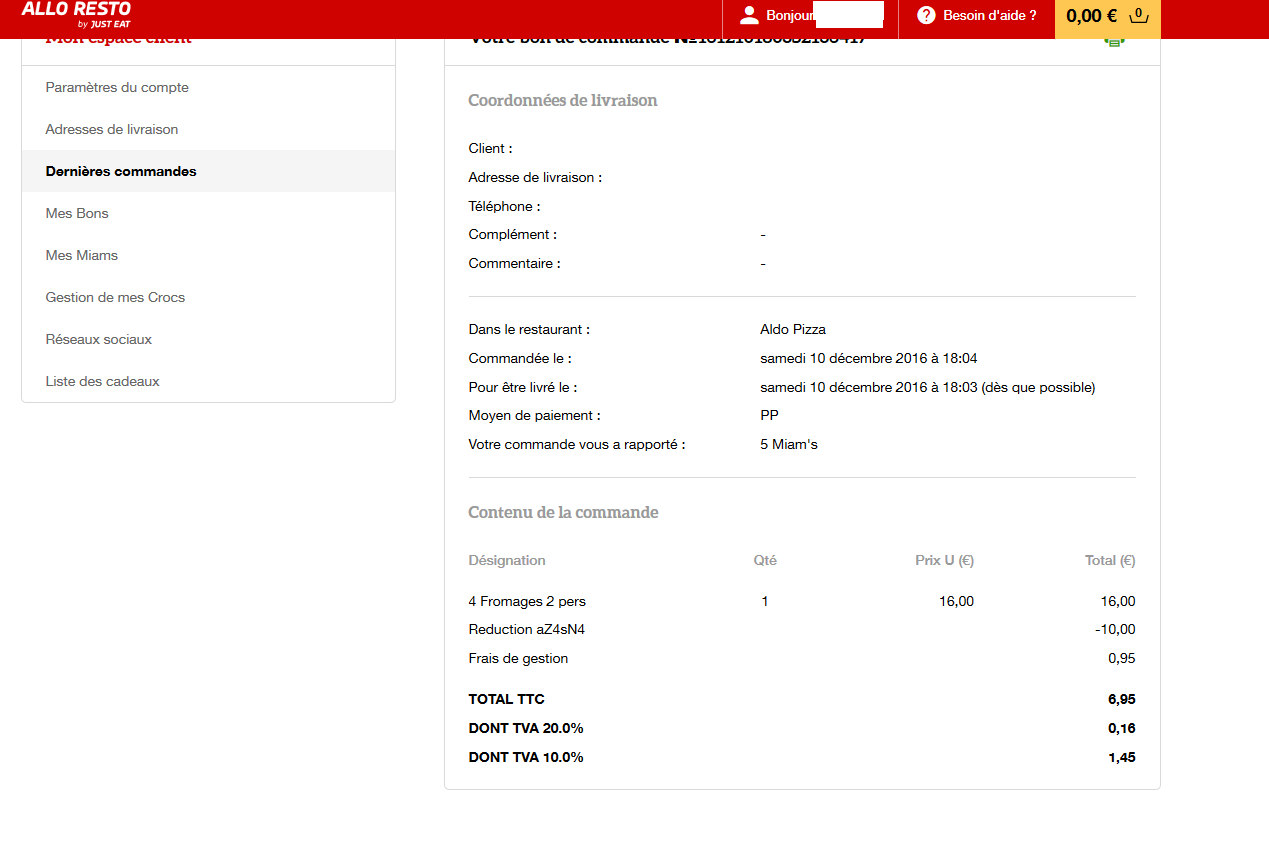Click the -10,00 reduction amount

coord(1115,630)
